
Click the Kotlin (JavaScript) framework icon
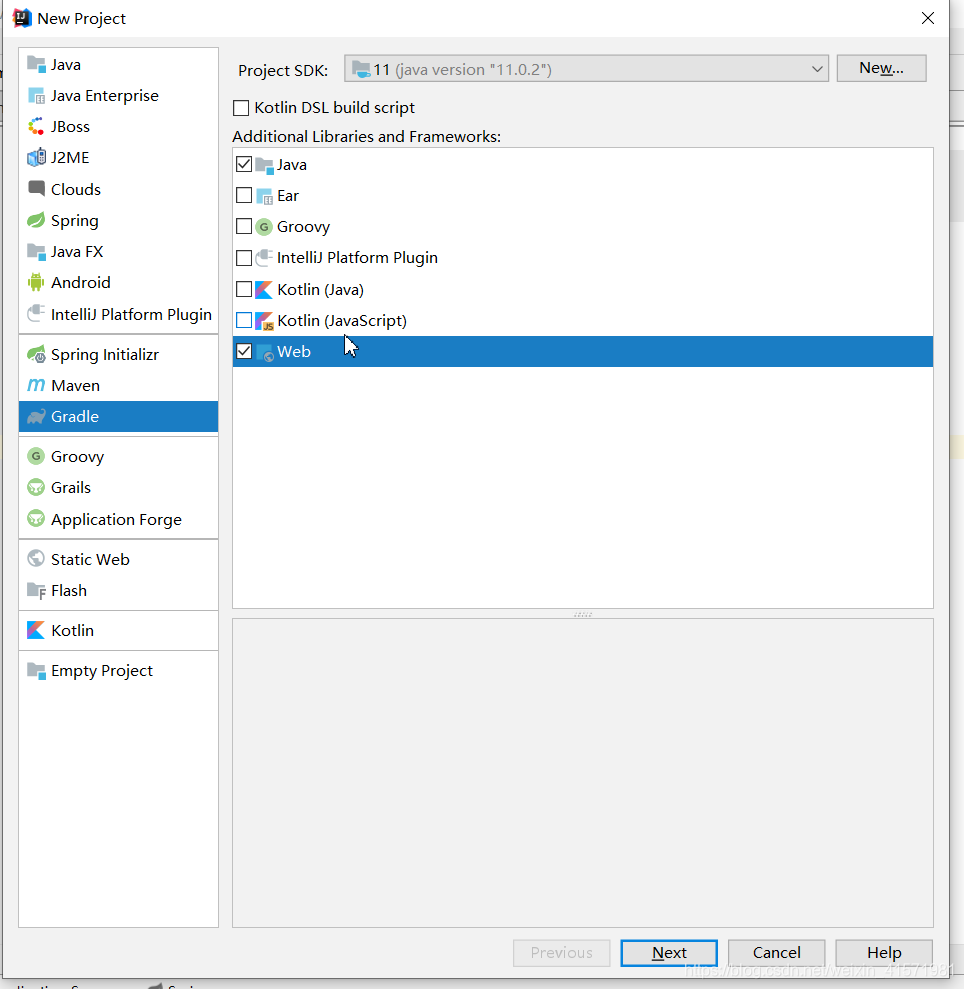[264, 321]
